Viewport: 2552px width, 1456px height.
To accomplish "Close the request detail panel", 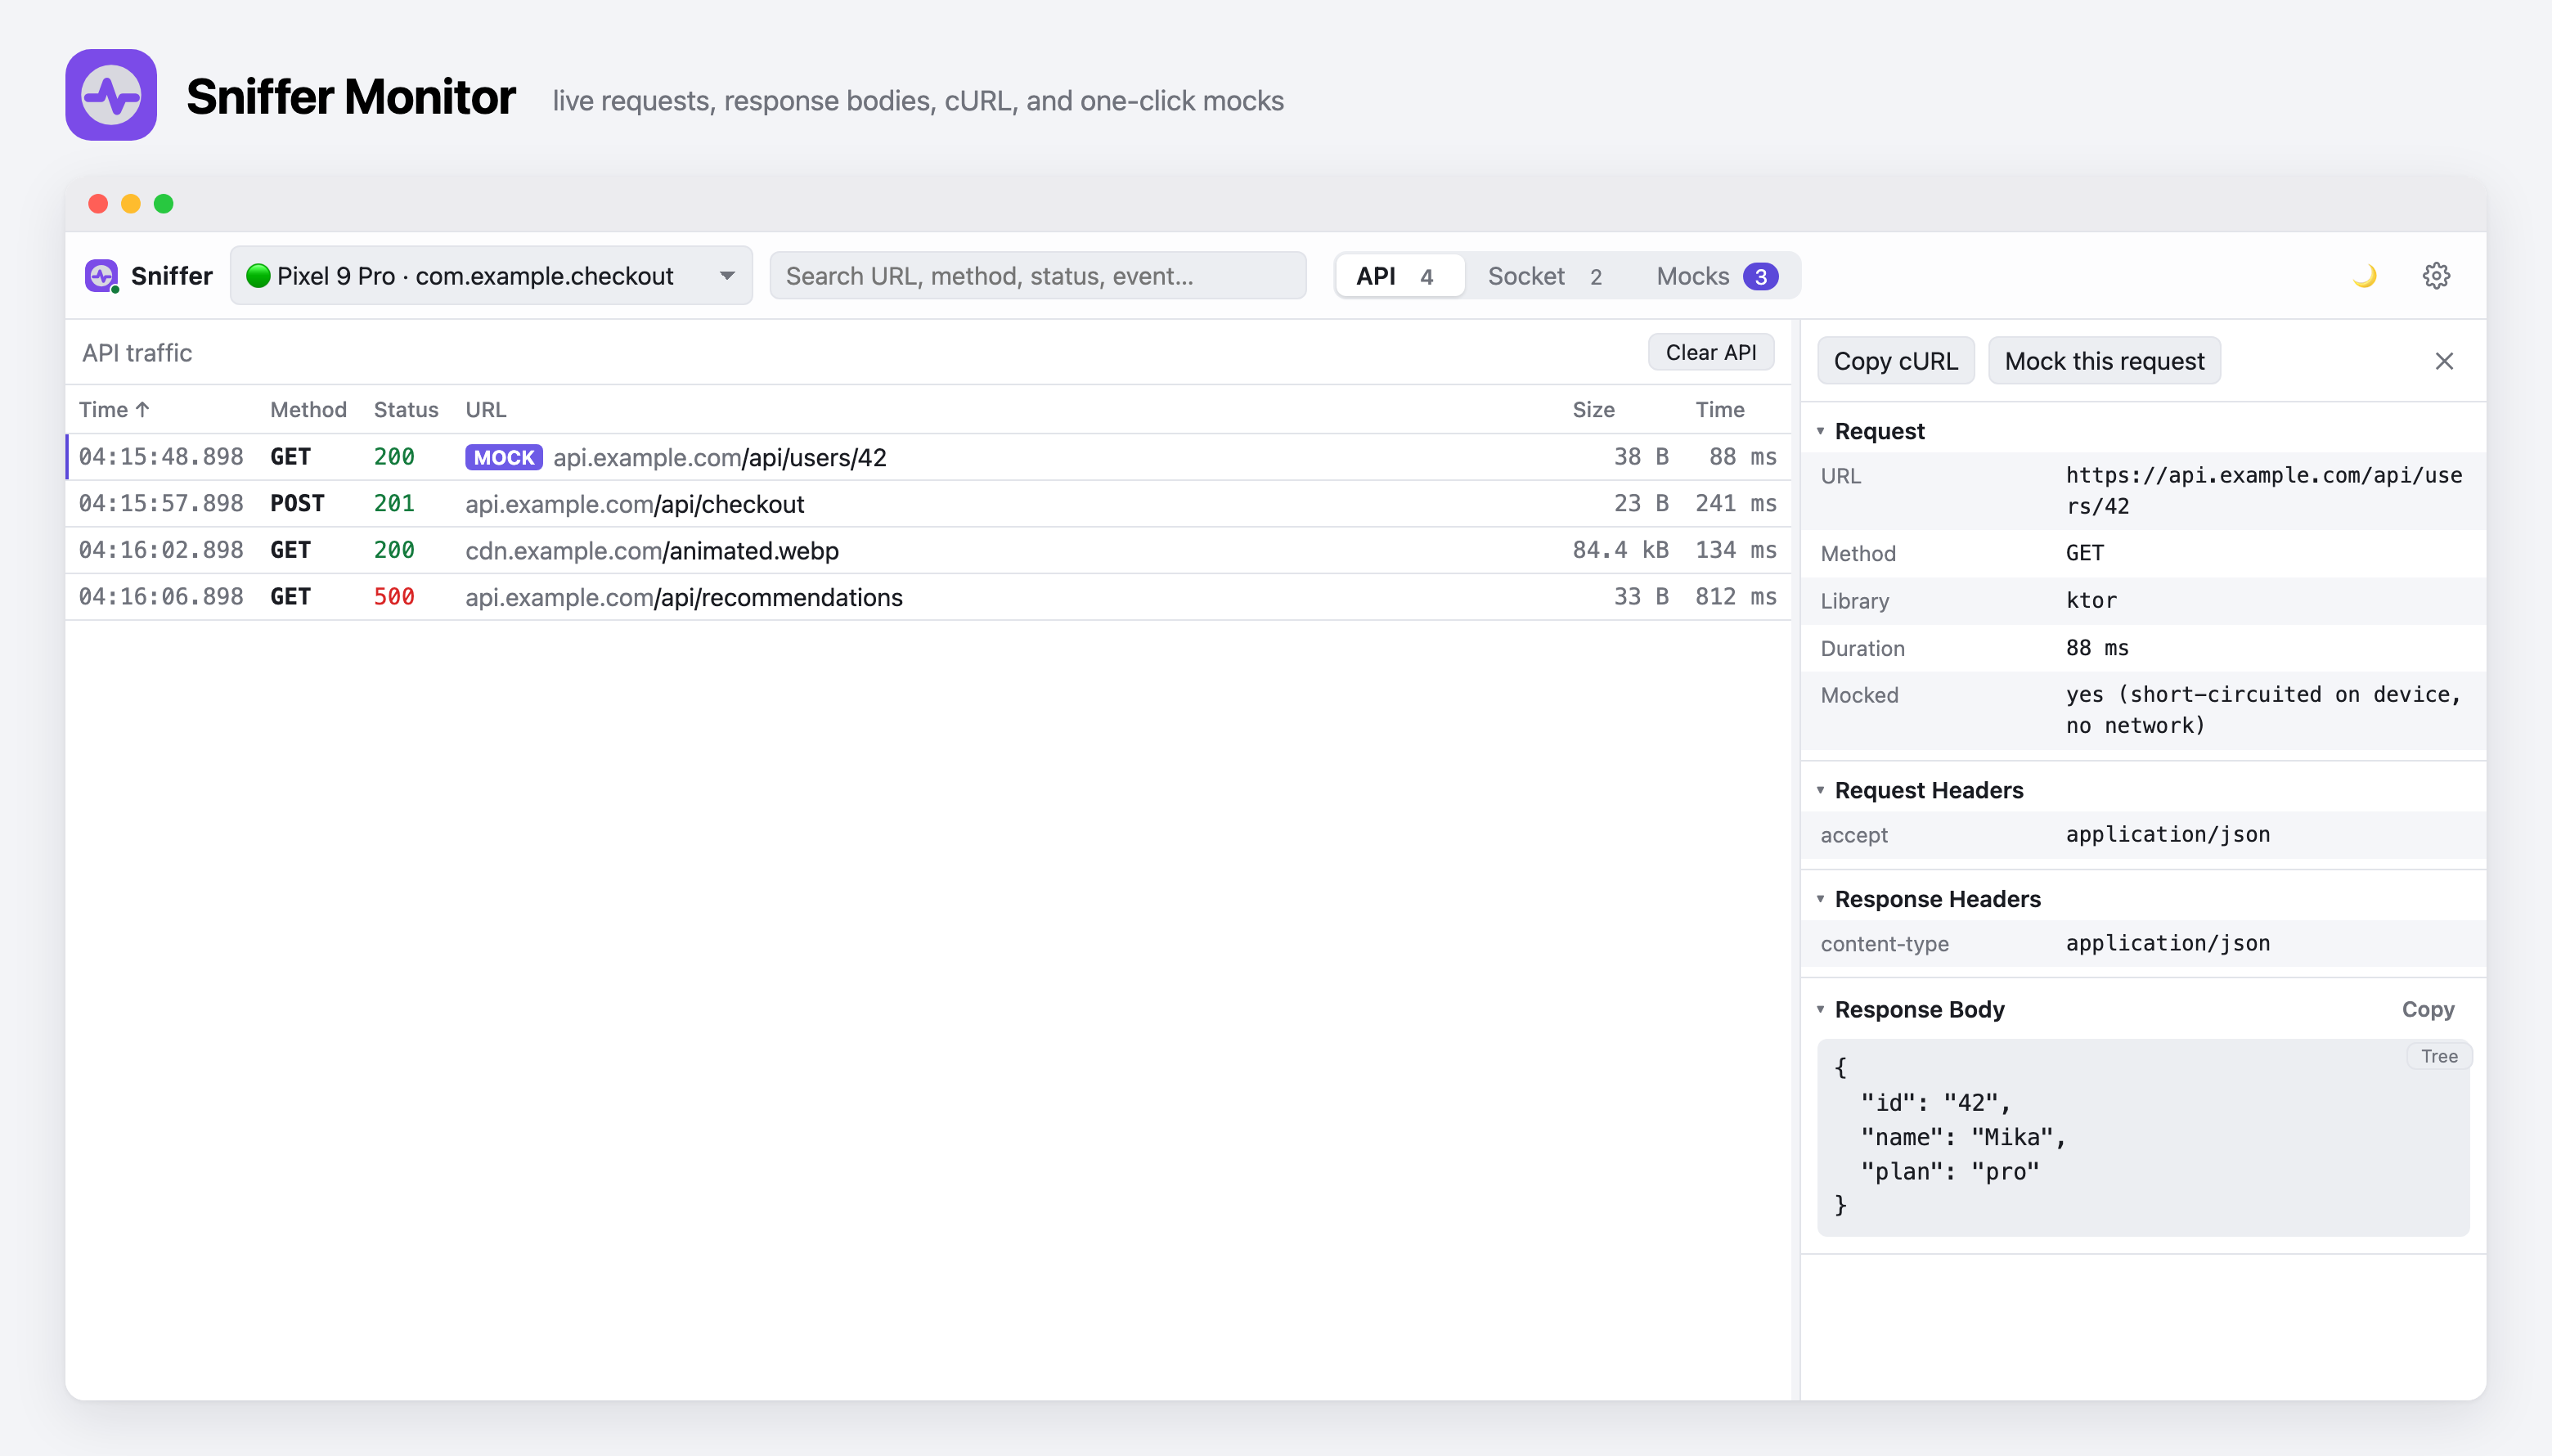I will [2444, 361].
